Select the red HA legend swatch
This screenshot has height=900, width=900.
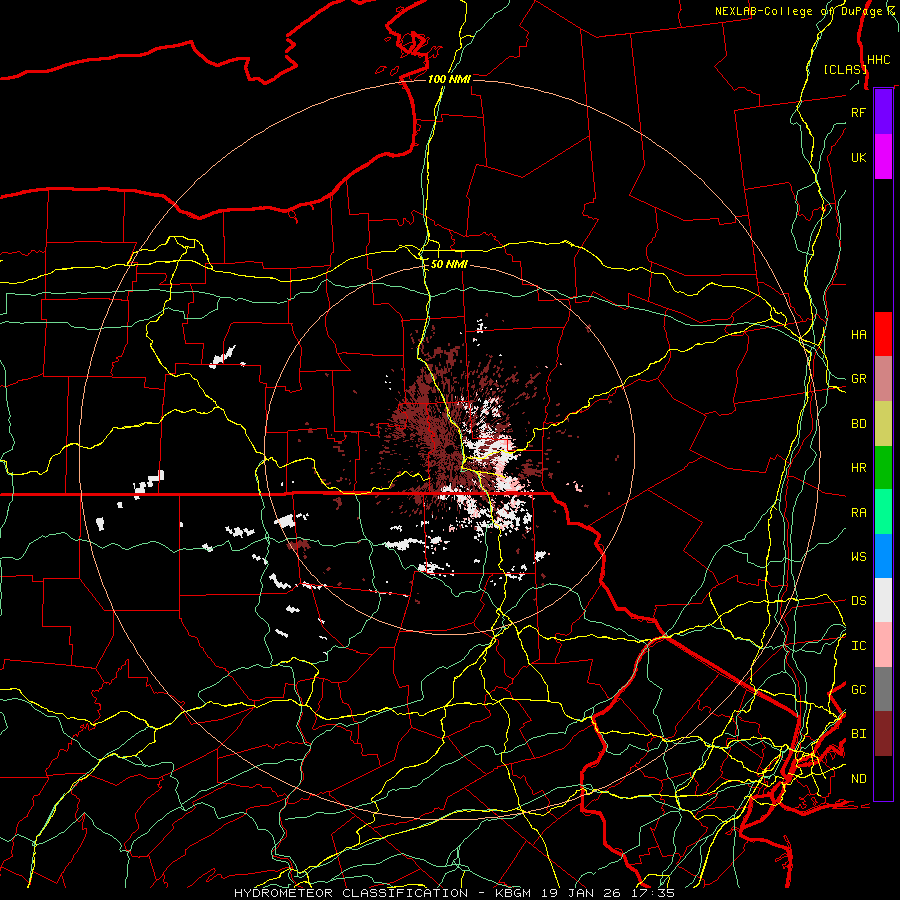pyautogui.click(x=883, y=334)
